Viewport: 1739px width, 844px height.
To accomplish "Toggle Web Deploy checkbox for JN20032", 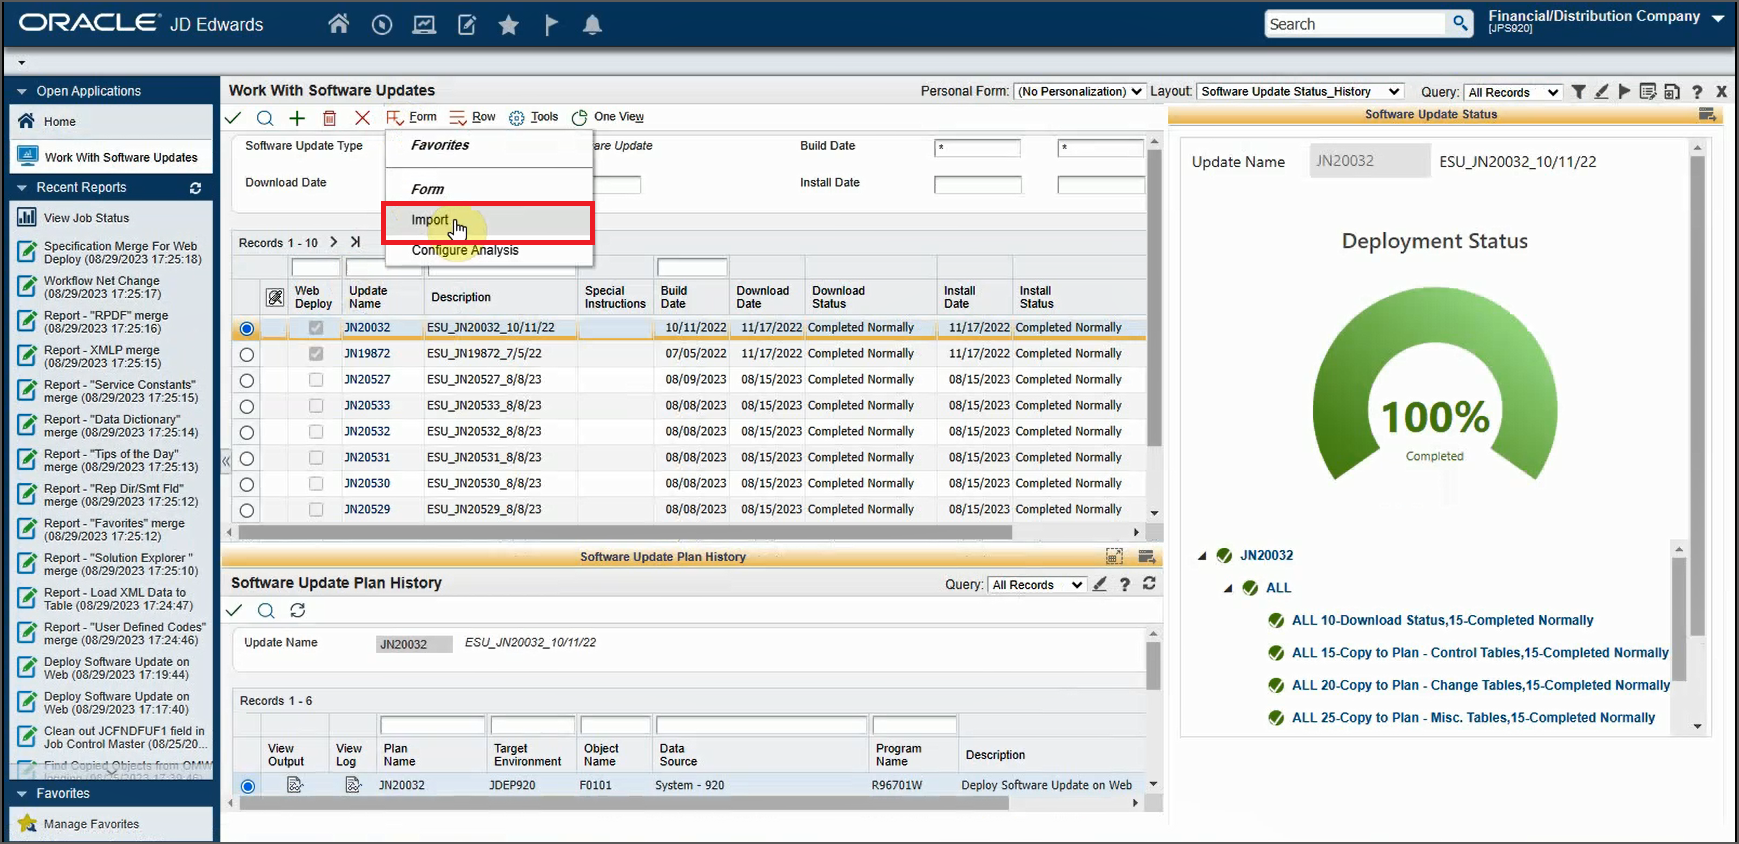I will 316,328.
